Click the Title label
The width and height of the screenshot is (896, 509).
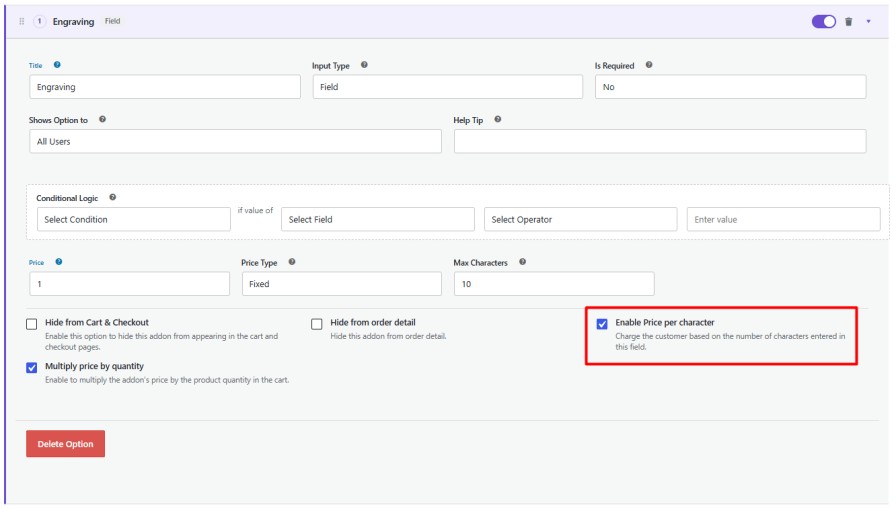[35, 66]
